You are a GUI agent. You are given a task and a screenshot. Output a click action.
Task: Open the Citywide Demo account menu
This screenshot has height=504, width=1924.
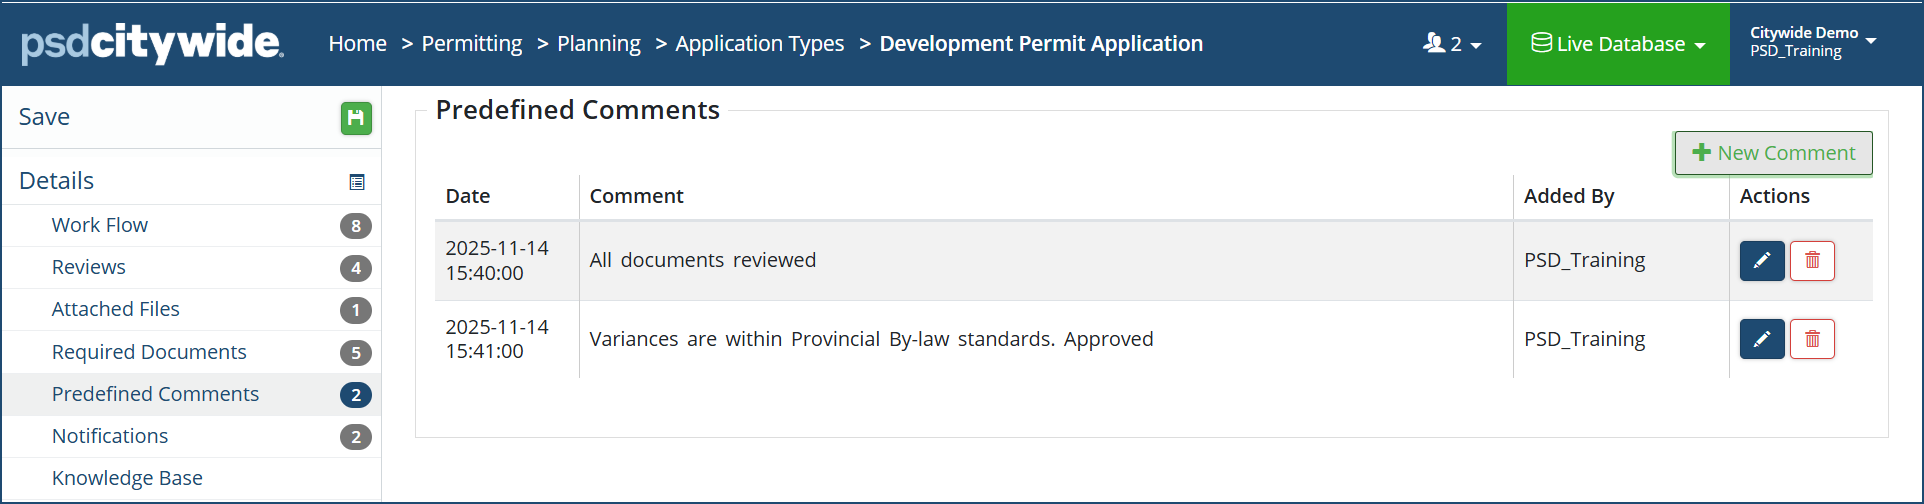point(1812,42)
